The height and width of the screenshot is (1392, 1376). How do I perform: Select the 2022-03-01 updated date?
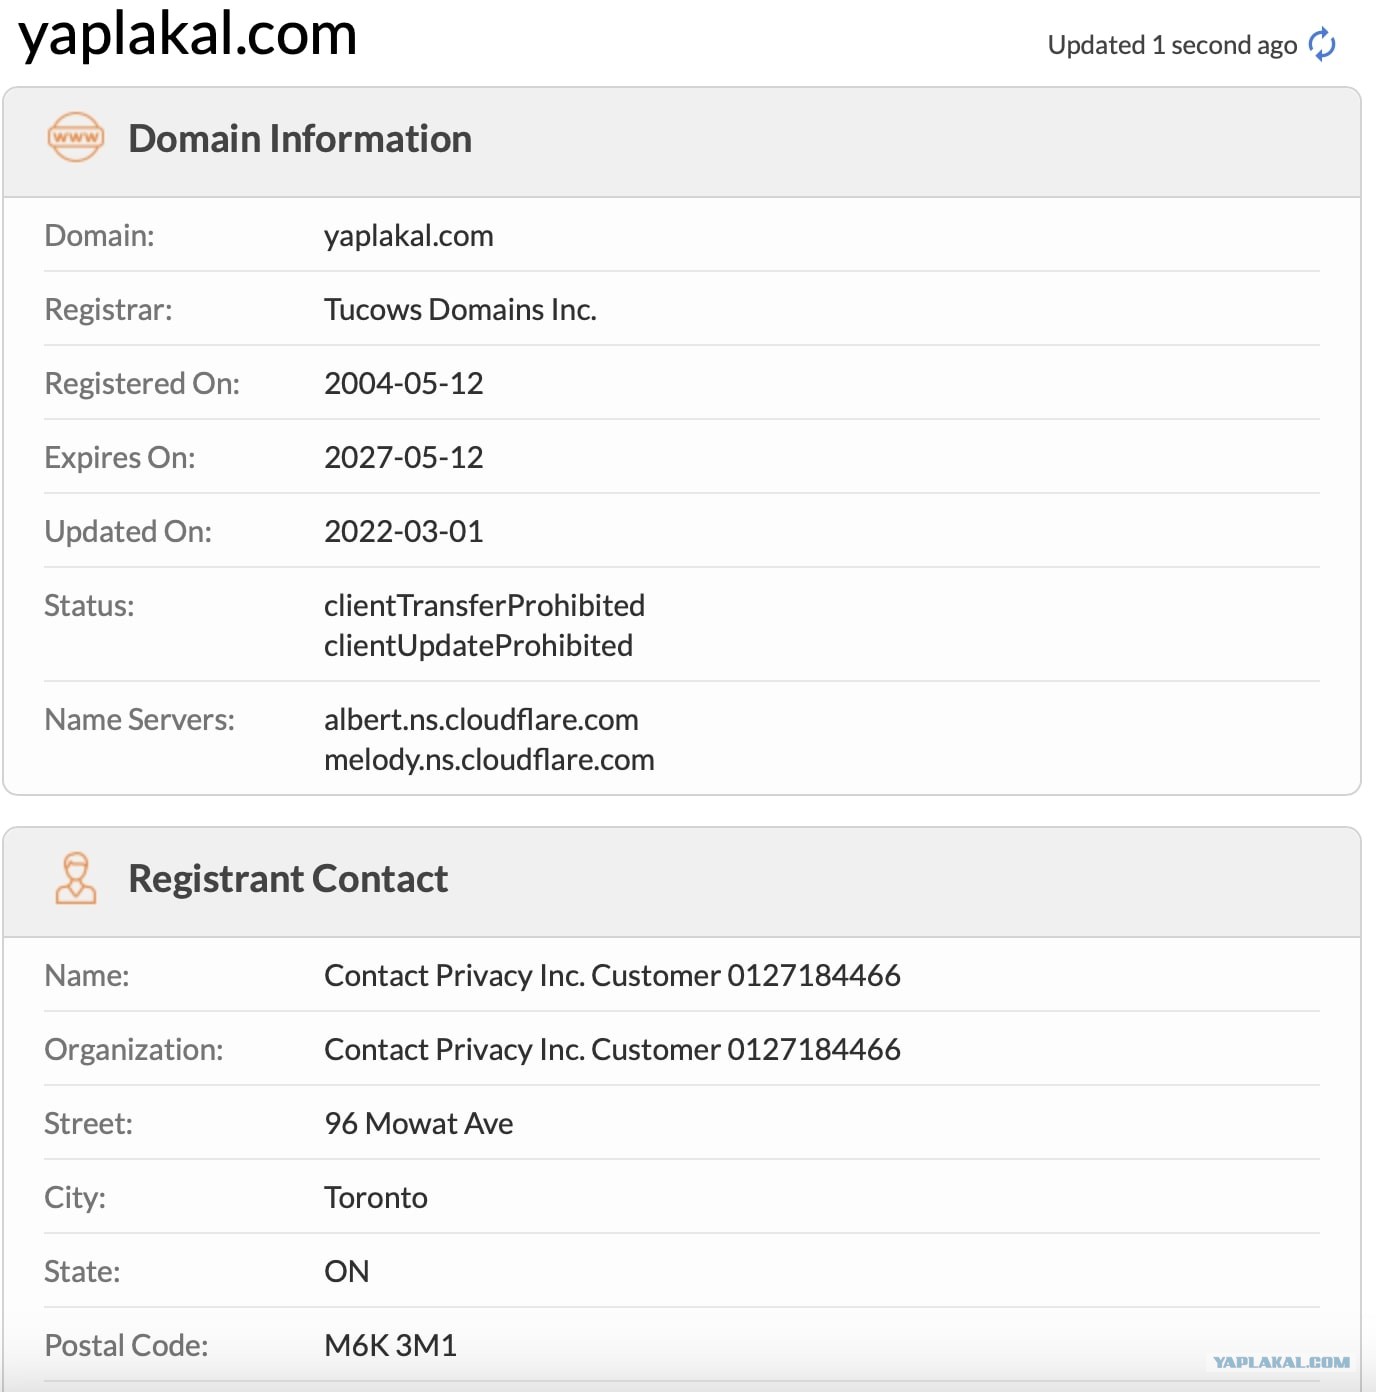404,531
